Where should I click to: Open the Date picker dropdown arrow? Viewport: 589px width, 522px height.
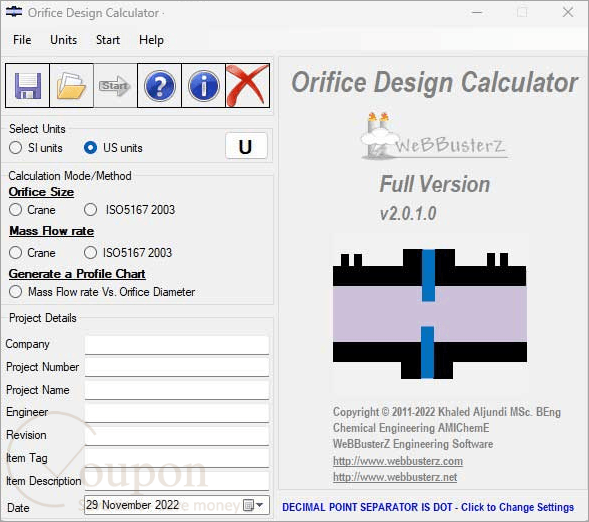tap(260, 505)
